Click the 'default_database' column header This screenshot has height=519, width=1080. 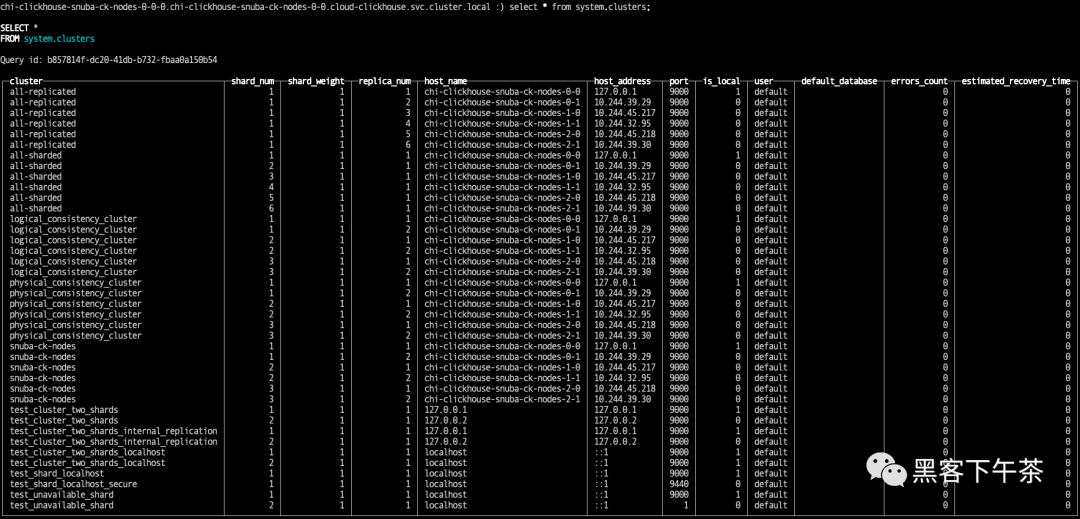coord(839,81)
